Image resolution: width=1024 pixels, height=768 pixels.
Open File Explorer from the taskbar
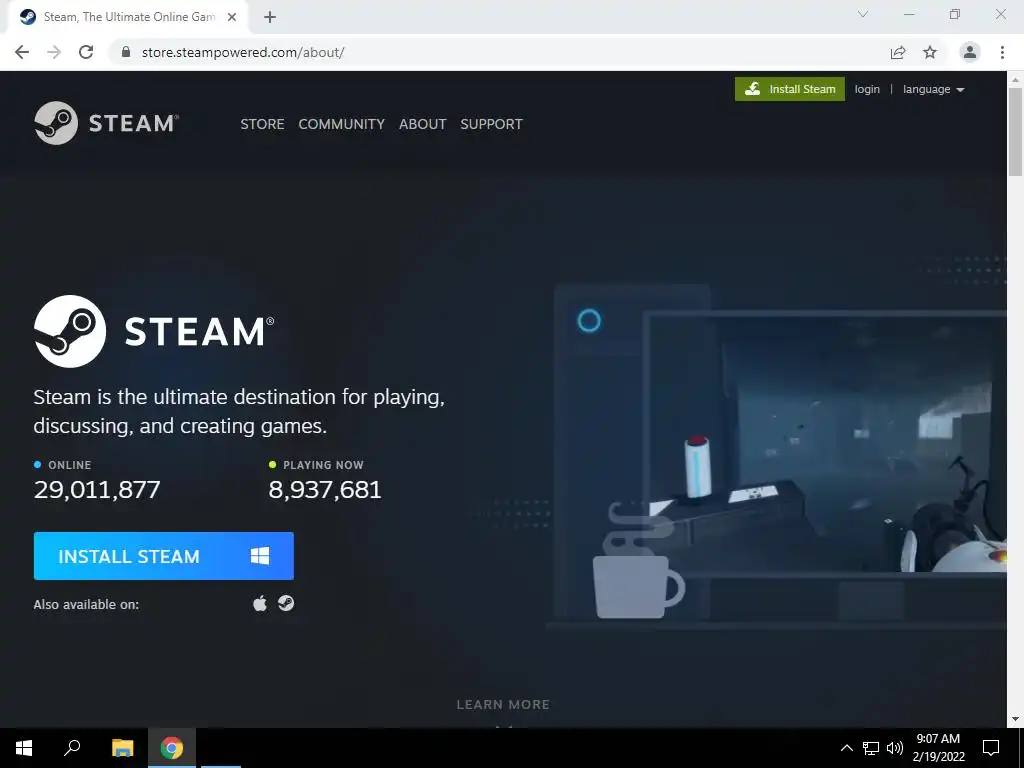coord(122,748)
